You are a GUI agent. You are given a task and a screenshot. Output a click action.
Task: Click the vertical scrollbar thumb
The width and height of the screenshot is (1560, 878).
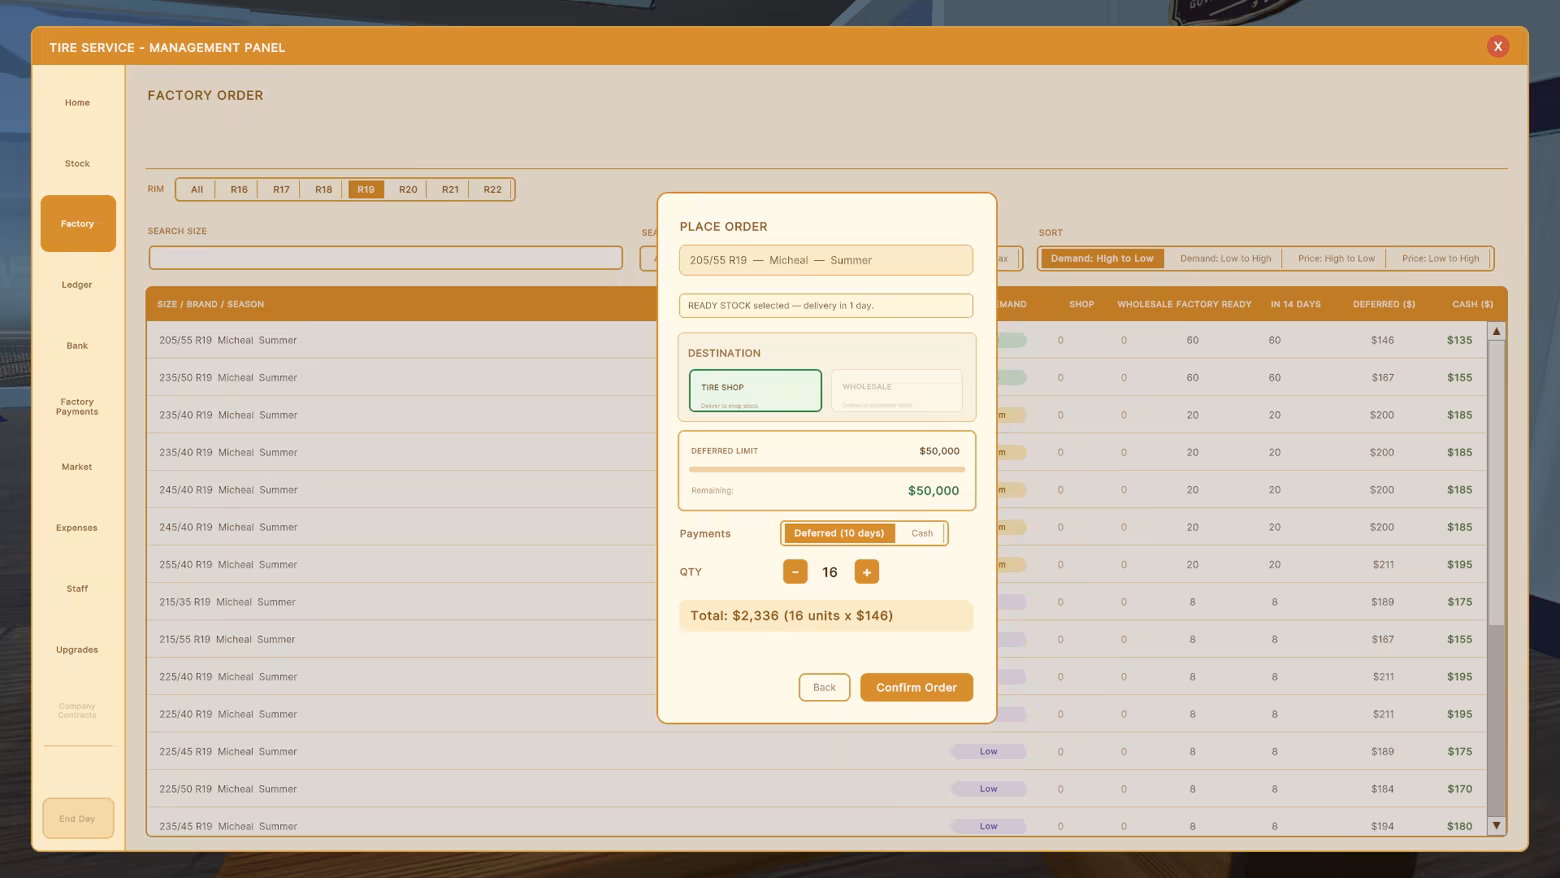click(x=1496, y=484)
